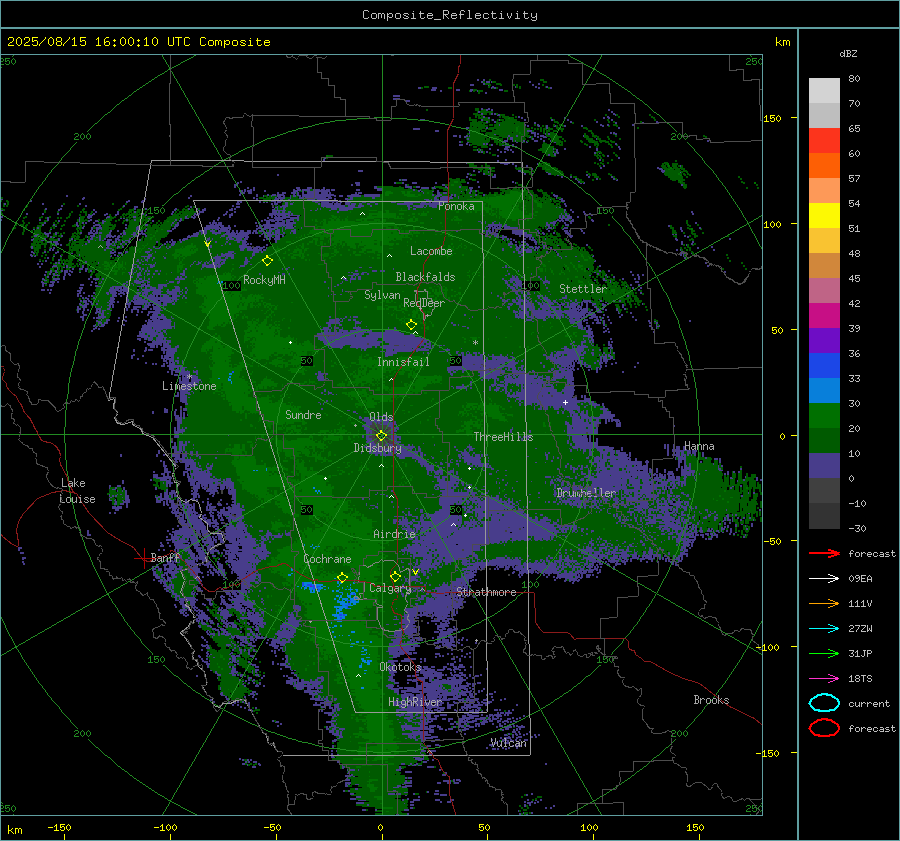The height and width of the screenshot is (841, 900).
Task: Click the Lacombe label
Action: click(x=431, y=251)
